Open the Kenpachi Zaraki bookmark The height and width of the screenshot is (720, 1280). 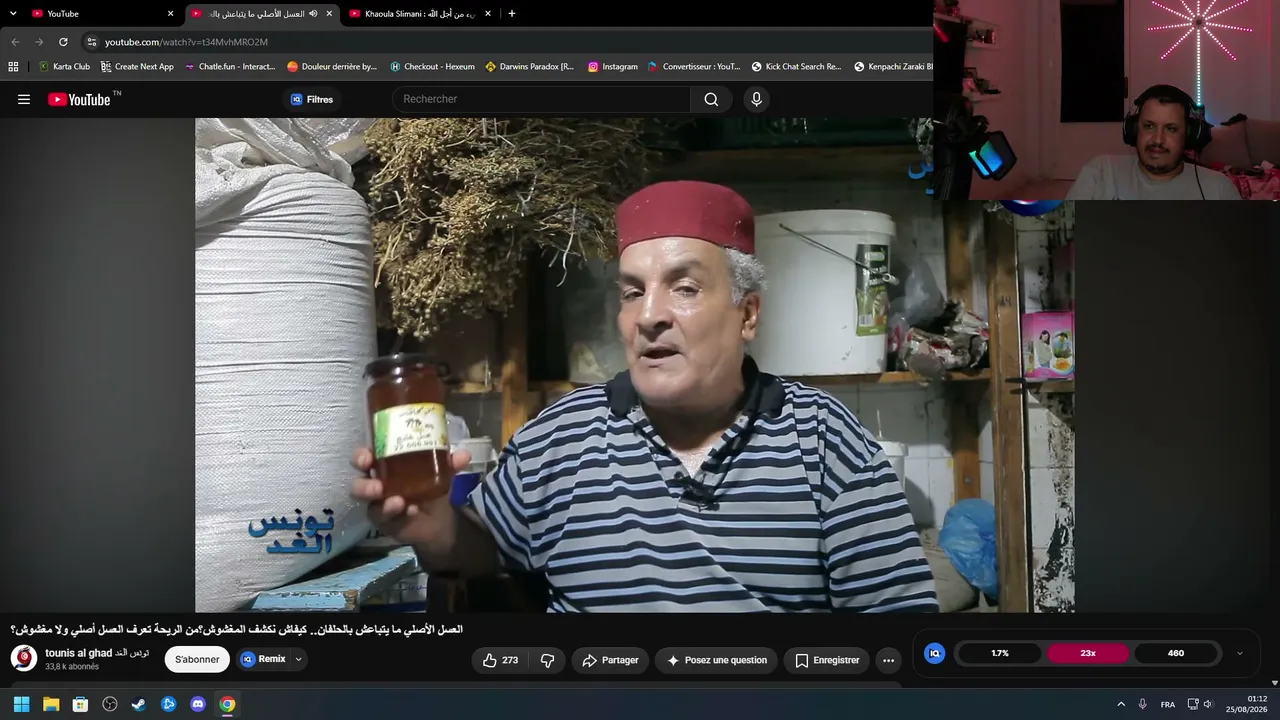click(893, 67)
